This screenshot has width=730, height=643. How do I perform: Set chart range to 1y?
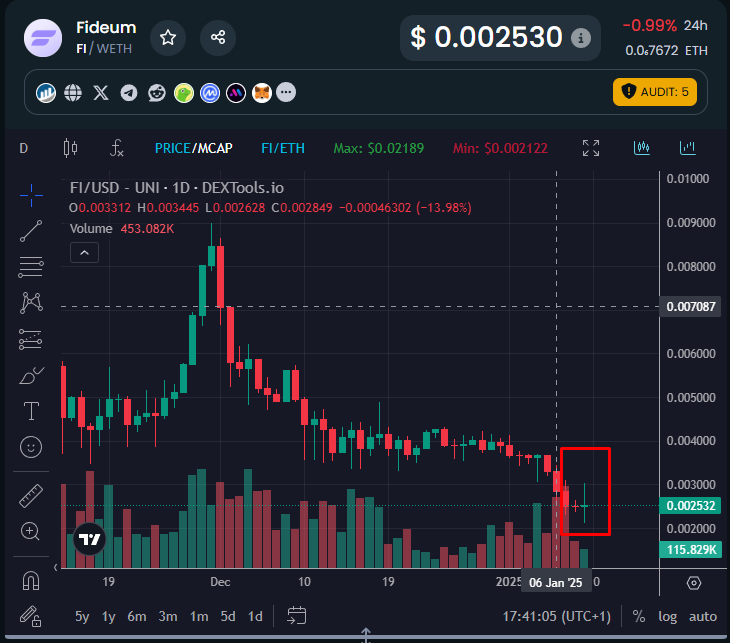108,616
